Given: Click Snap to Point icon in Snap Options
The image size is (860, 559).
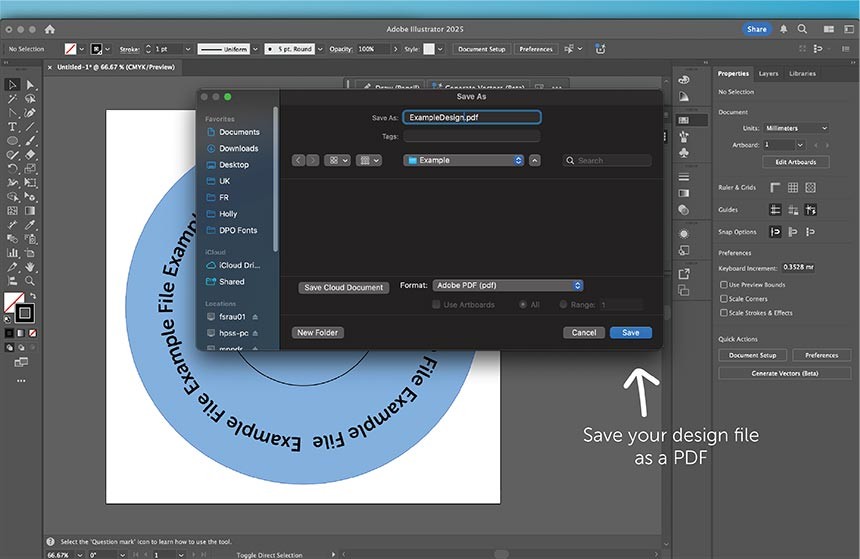Looking at the screenshot, I should click(775, 232).
